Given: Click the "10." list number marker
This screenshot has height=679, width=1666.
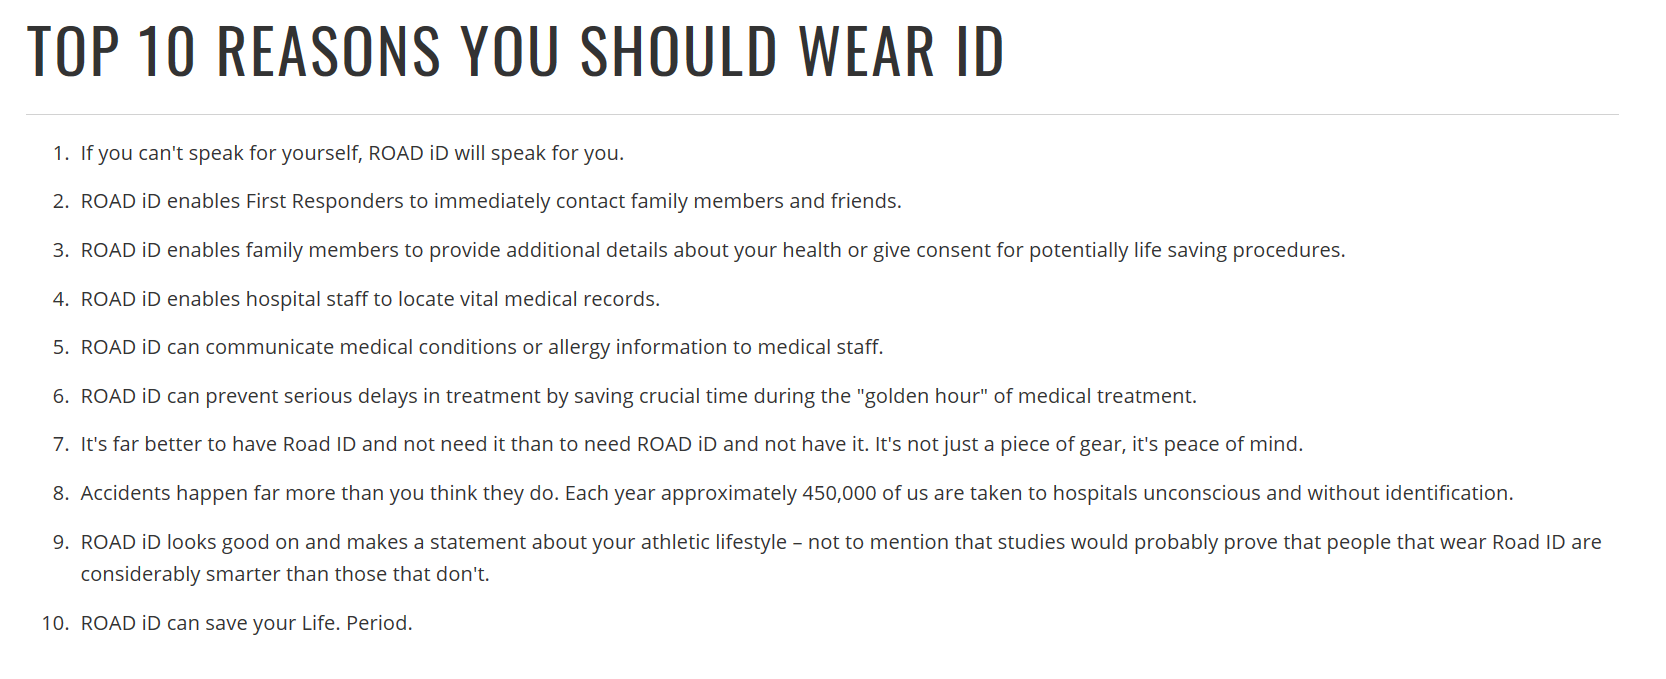Looking at the screenshot, I should [x=55, y=623].
